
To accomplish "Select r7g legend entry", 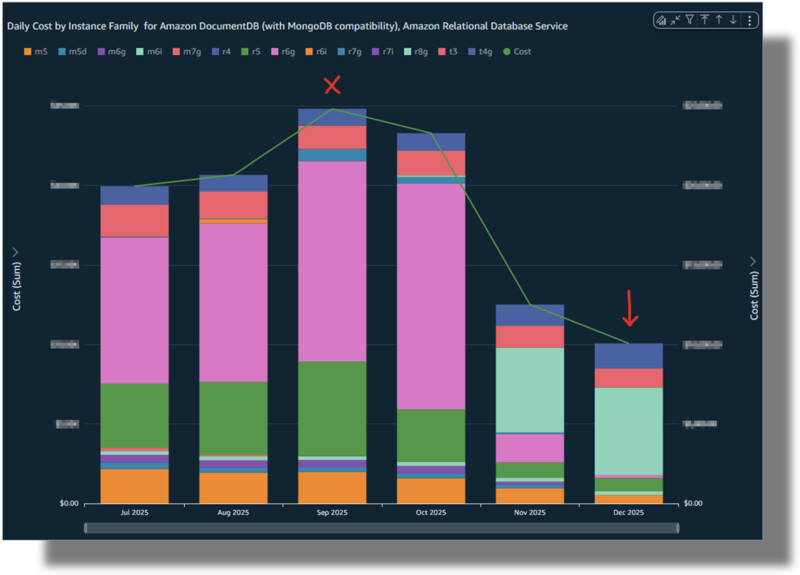I will [349, 52].
